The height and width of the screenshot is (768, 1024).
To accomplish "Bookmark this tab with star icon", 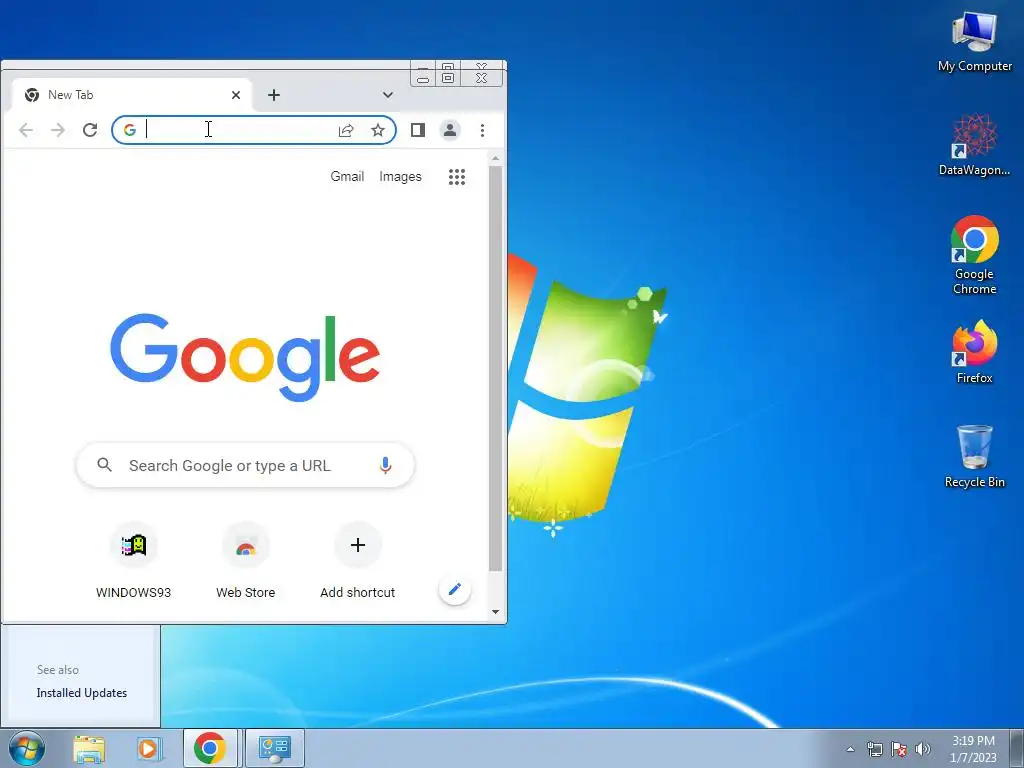I will [x=378, y=130].
